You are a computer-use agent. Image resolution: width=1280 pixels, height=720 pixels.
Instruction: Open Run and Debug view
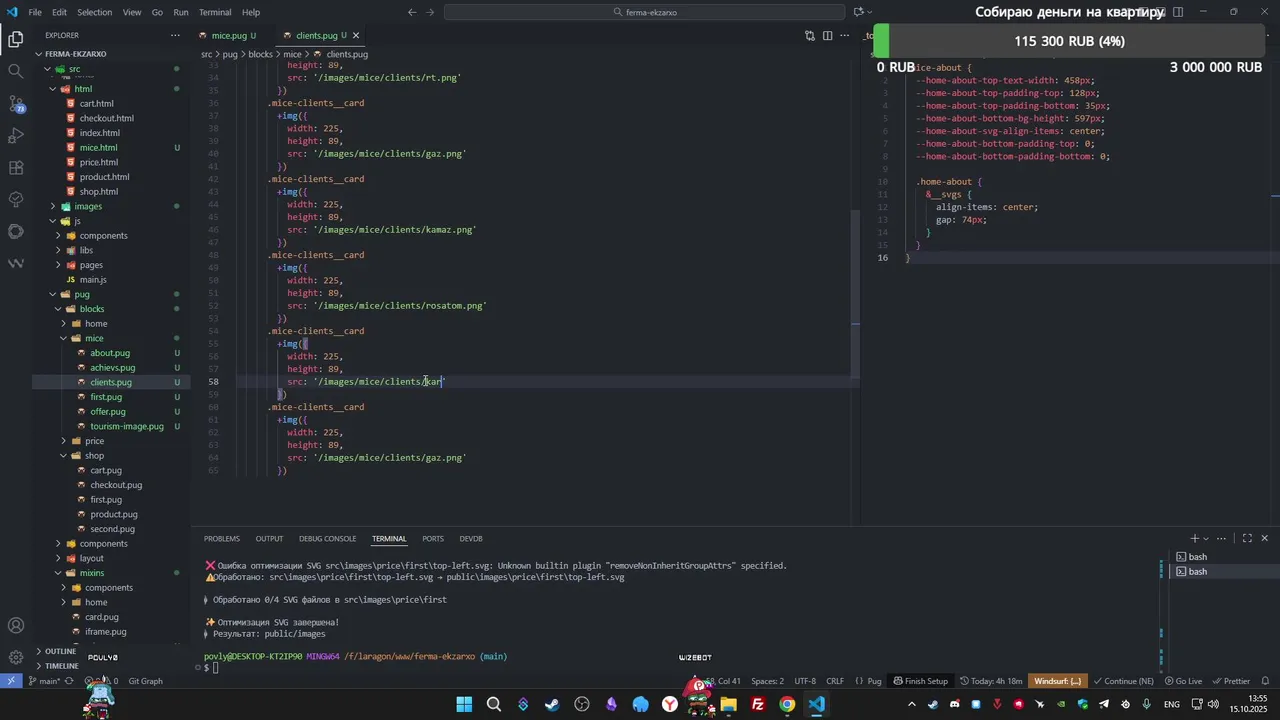[x=16, y=135]
